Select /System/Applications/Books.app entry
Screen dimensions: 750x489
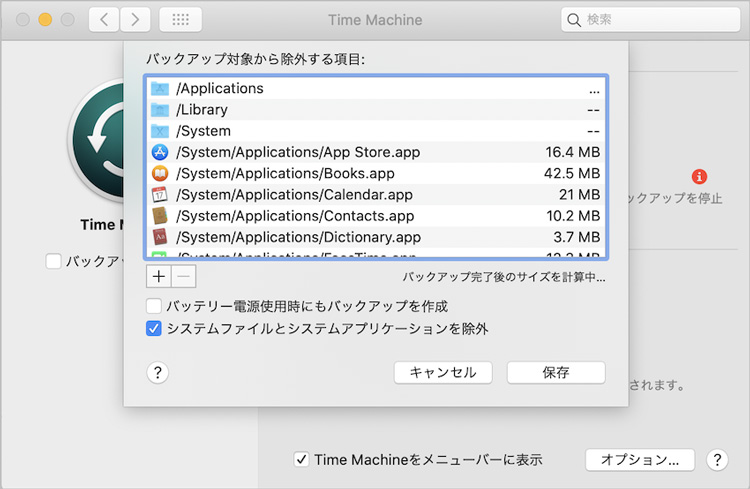coord(285,173)
